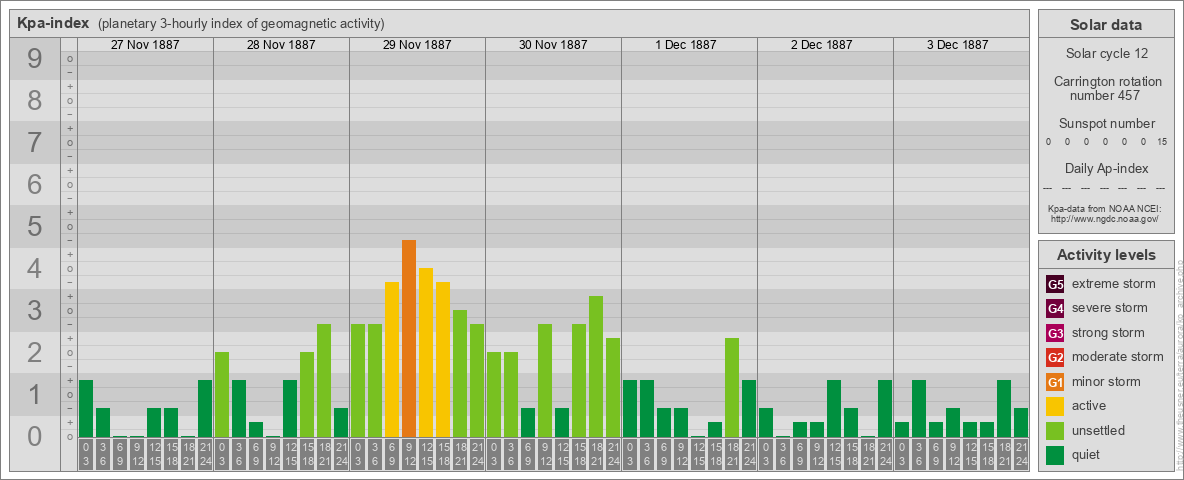Click the 'minor storm' legend label

1106,382
